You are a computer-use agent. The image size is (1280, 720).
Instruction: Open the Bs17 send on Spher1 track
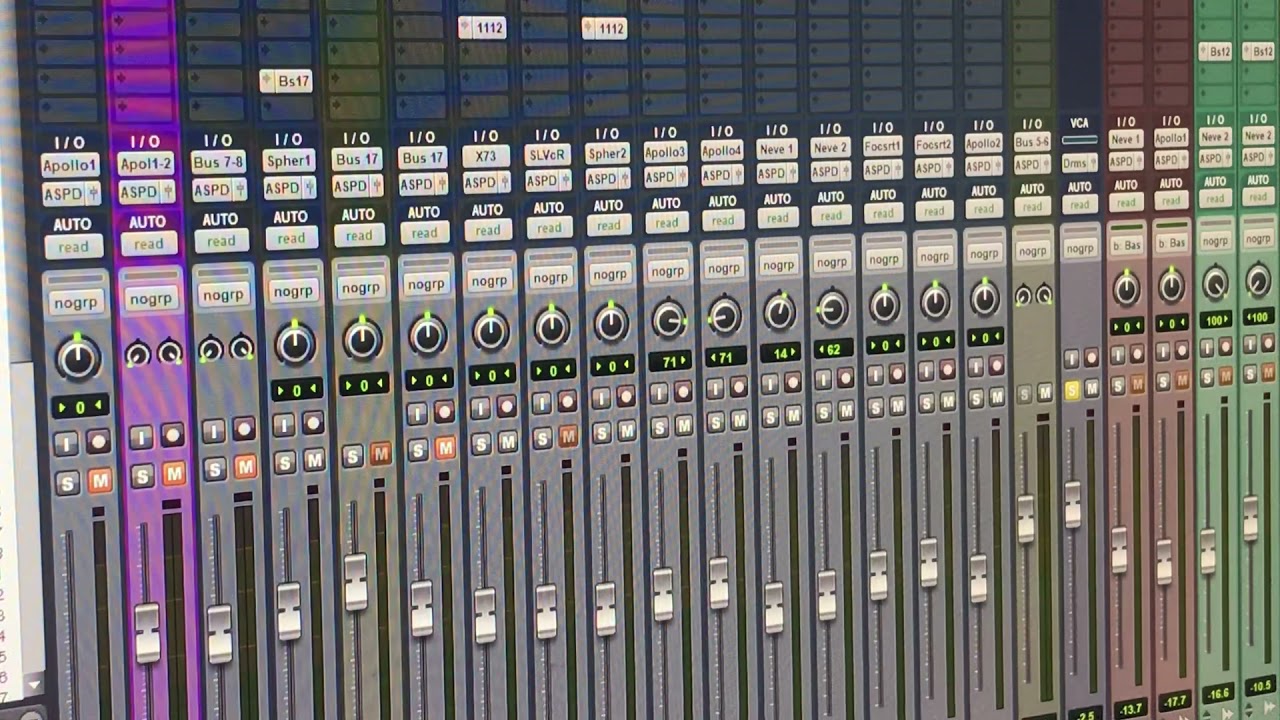coord(286,81)
